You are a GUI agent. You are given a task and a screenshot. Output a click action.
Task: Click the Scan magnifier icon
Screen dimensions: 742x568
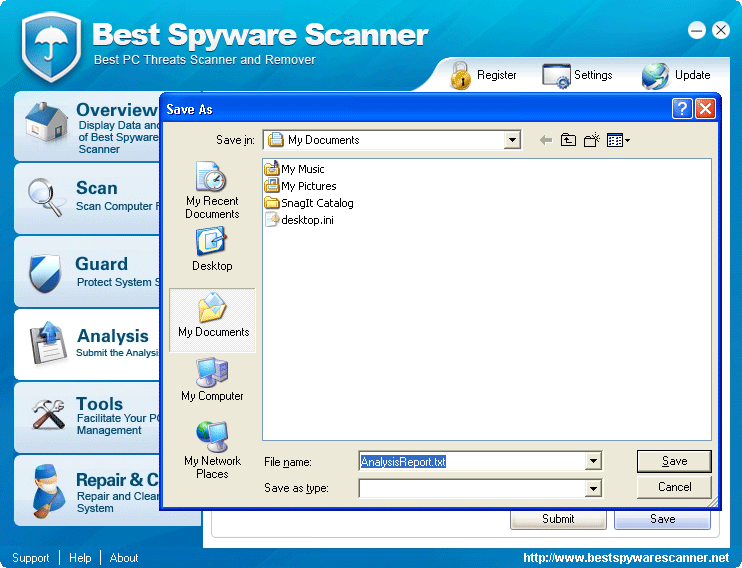tap(45, 197)
